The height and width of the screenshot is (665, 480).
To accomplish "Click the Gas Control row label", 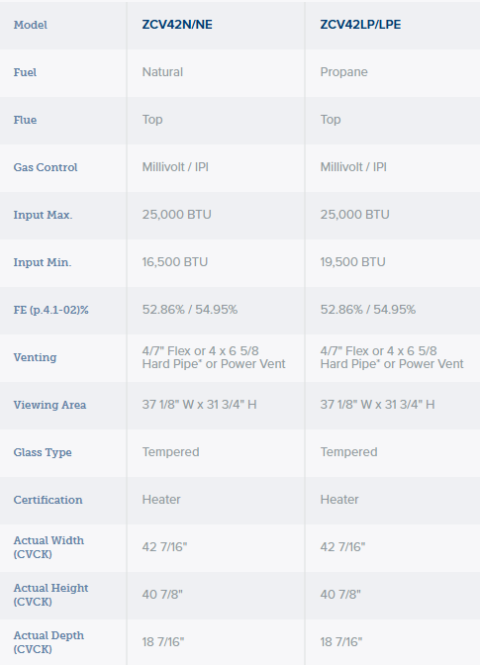I will [45, 167].
